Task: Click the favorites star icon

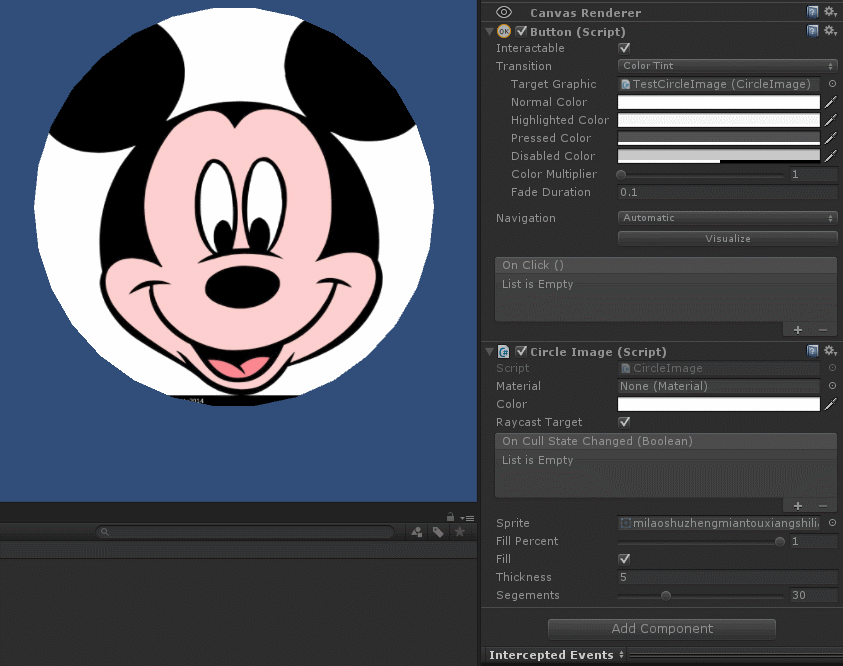Action: coord(460,532)
